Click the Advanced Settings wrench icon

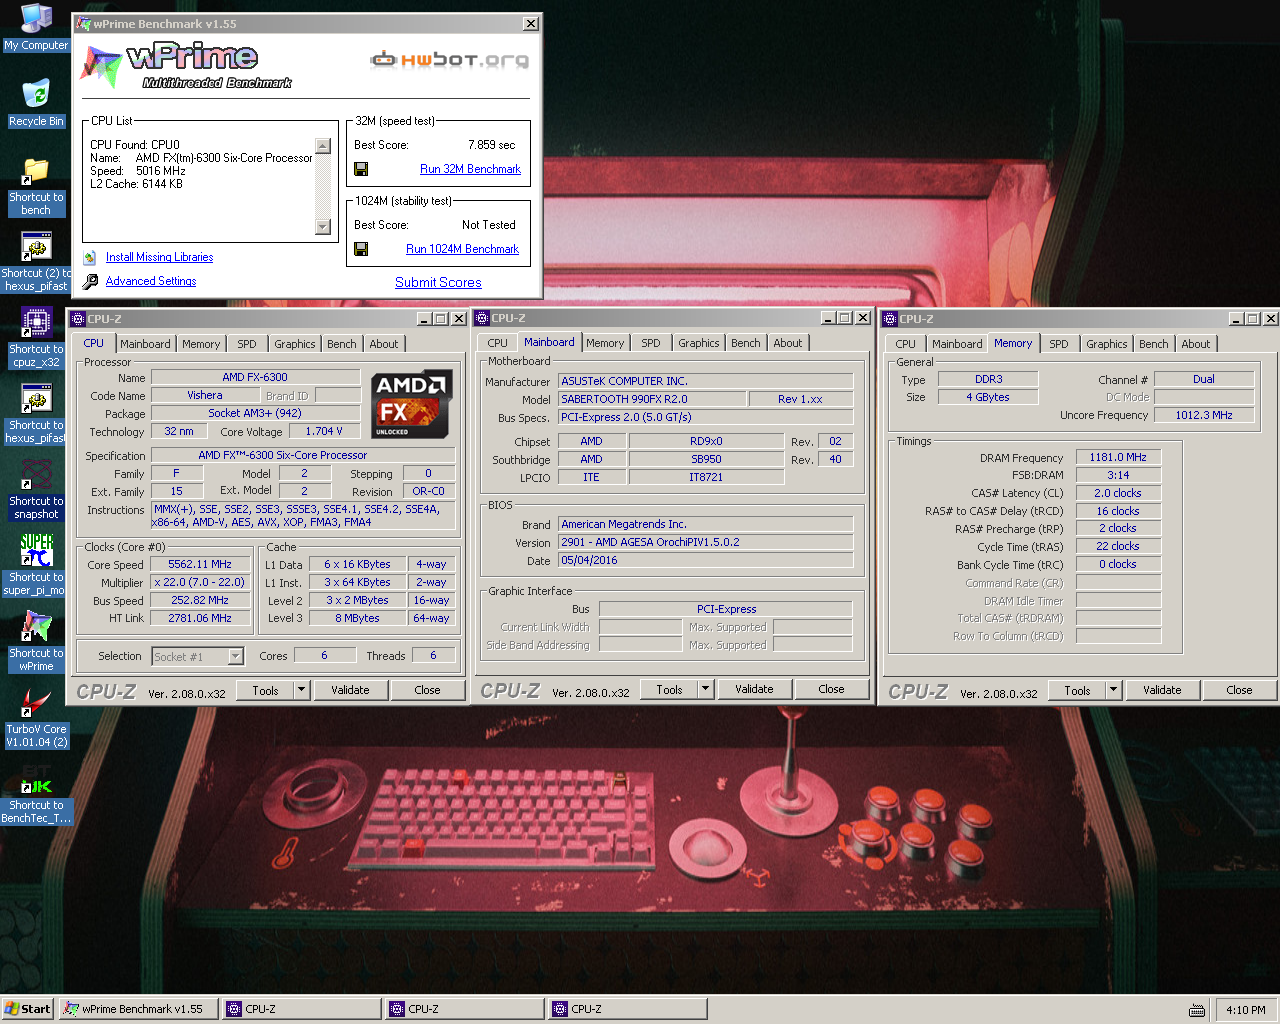tap(90, 282)
